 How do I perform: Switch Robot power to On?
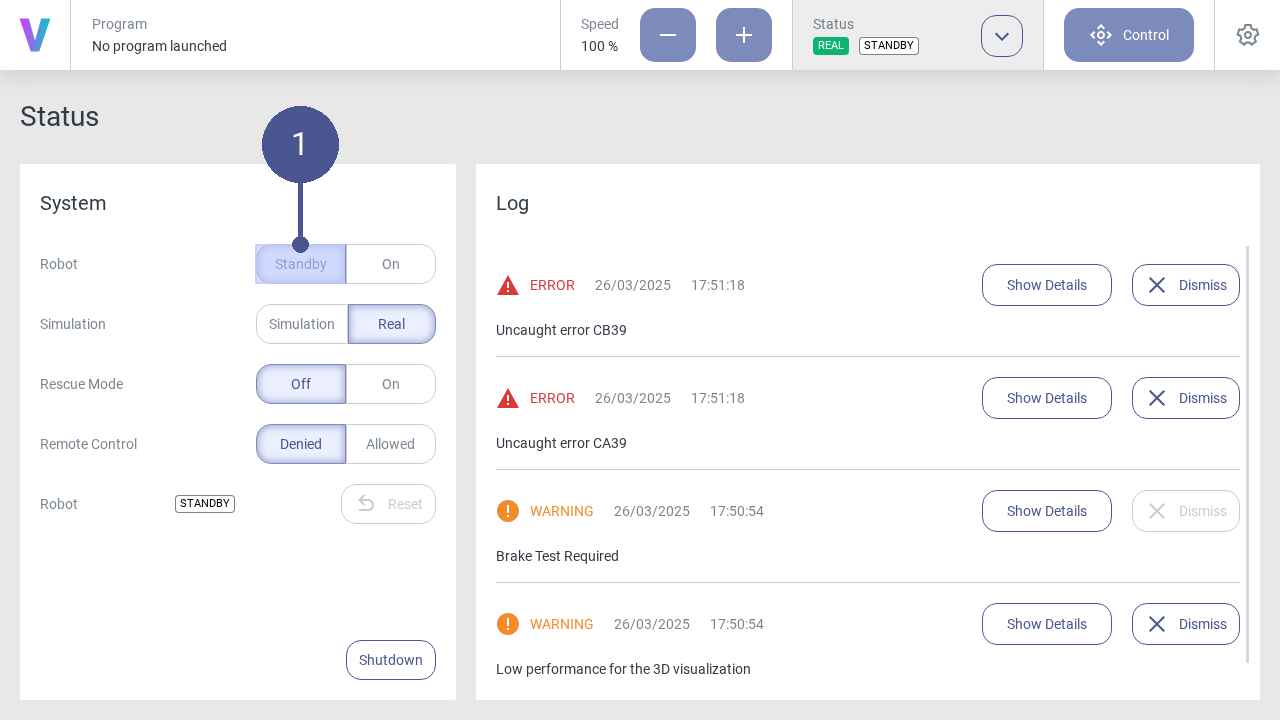point(390,264)
